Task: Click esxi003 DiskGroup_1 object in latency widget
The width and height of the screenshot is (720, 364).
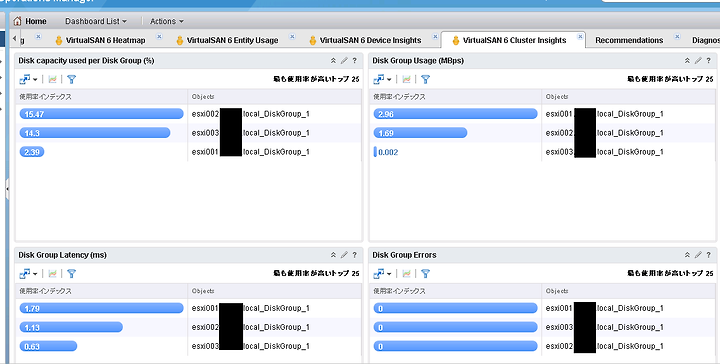Action: click(251, 346)
